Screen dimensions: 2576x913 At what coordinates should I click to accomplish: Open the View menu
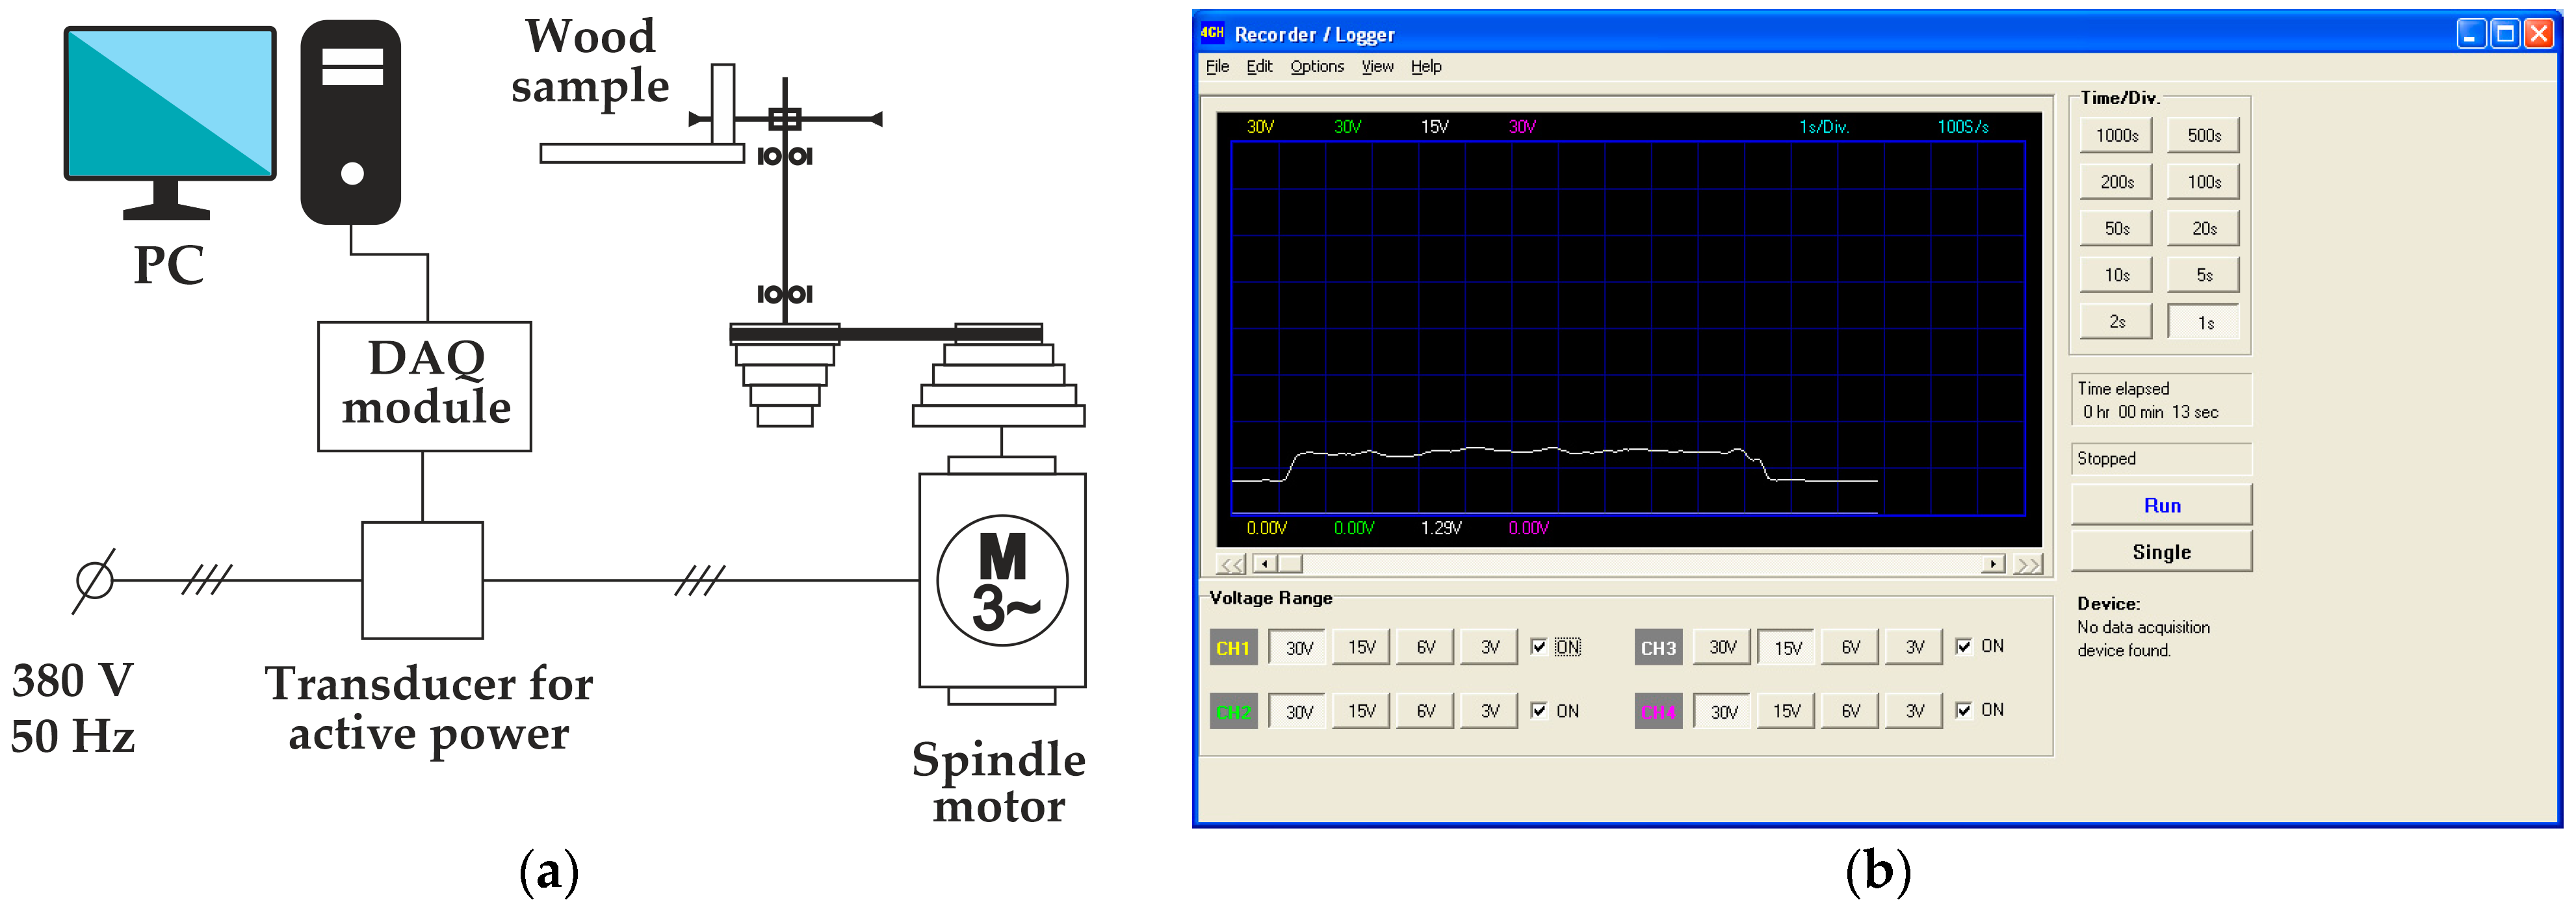pyautogui.click(x=1377, y=66)
